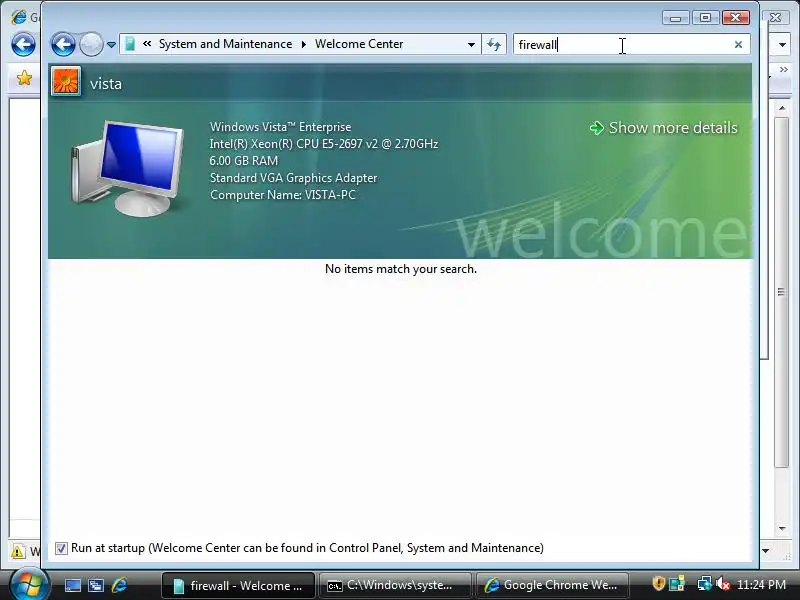This screenshot has height=600, width=800.
Task: Click Favorites star in Internet Explorer
Action: coord(24,78)
